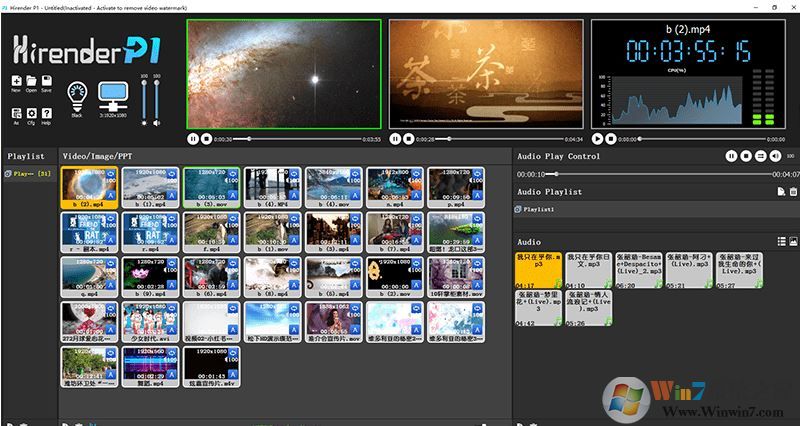Stop the second preview player
The height and width of the screenshot is (426, 800).
click(408, 139)
